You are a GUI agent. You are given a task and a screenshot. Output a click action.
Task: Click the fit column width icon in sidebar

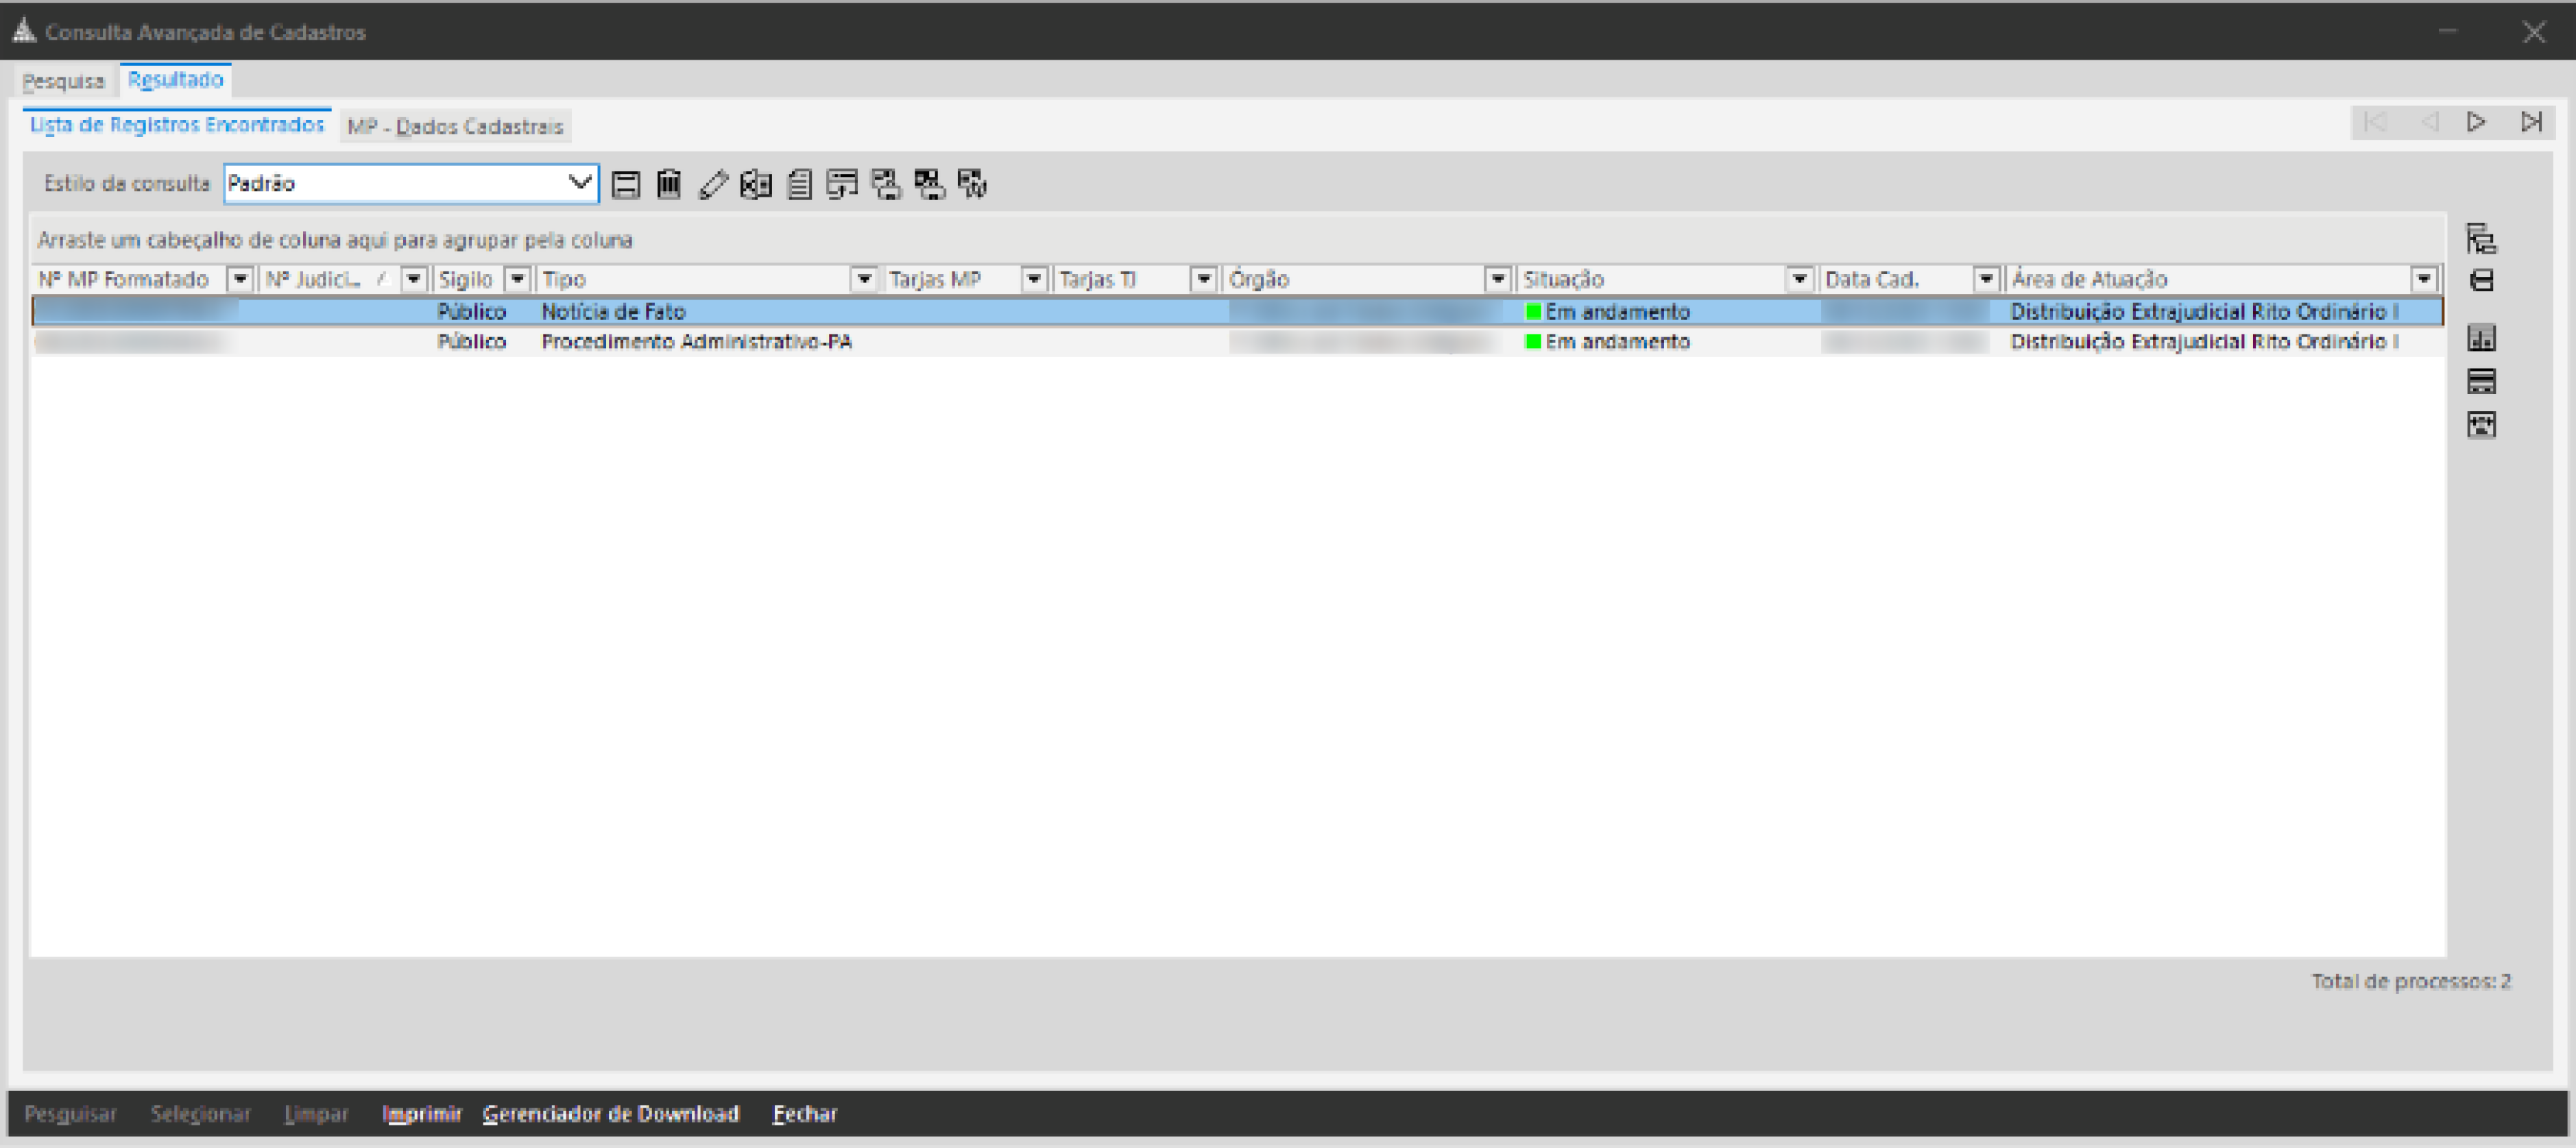(x=2481, y=425)
